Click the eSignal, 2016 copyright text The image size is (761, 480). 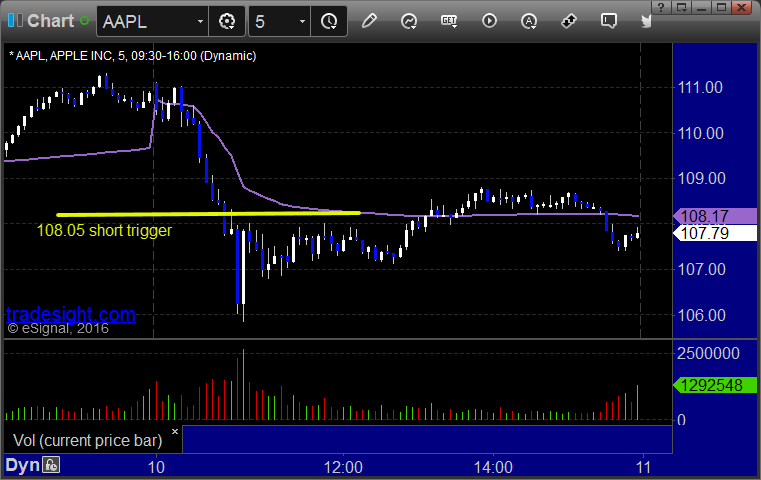click(58, 329)
